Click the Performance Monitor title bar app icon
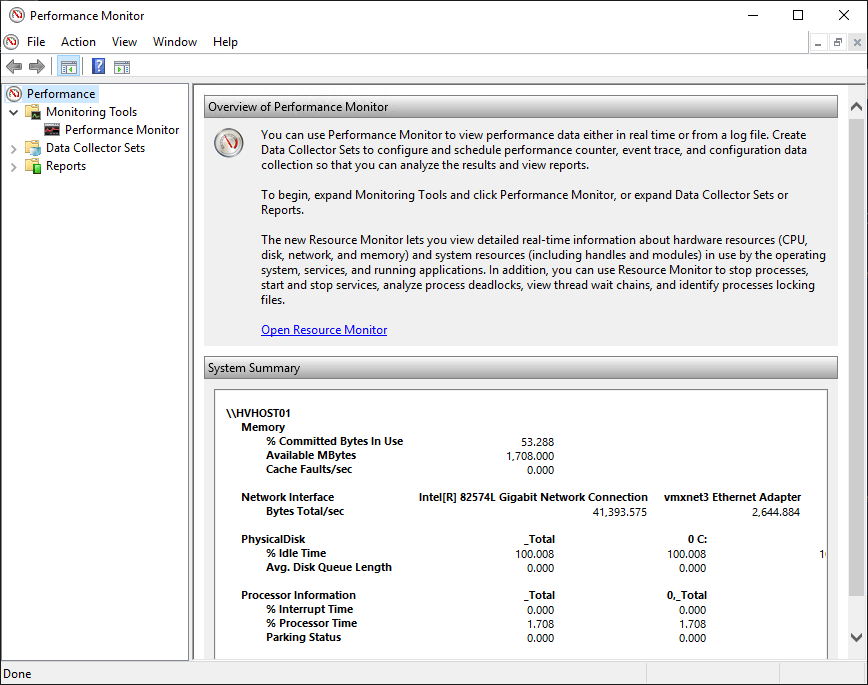868x685 pixels. point(17,15)
